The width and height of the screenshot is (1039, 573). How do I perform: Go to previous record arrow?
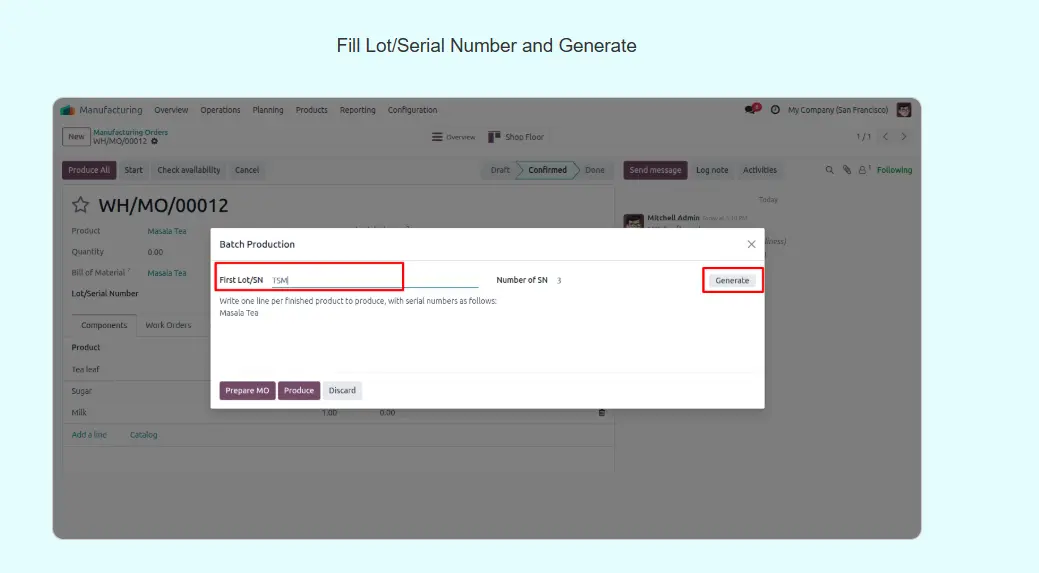[885, 137]
